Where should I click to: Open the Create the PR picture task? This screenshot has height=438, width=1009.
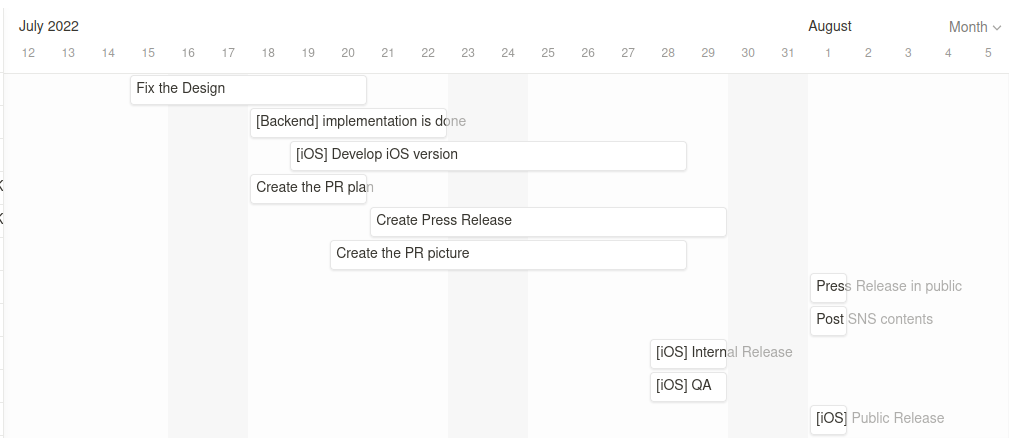pos(508,255)
